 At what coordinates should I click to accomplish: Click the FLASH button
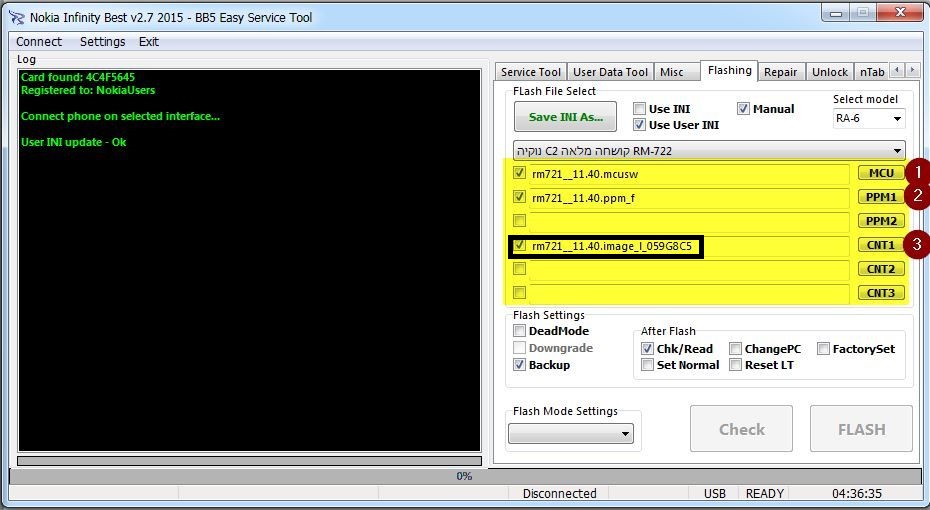click(861, 429)
